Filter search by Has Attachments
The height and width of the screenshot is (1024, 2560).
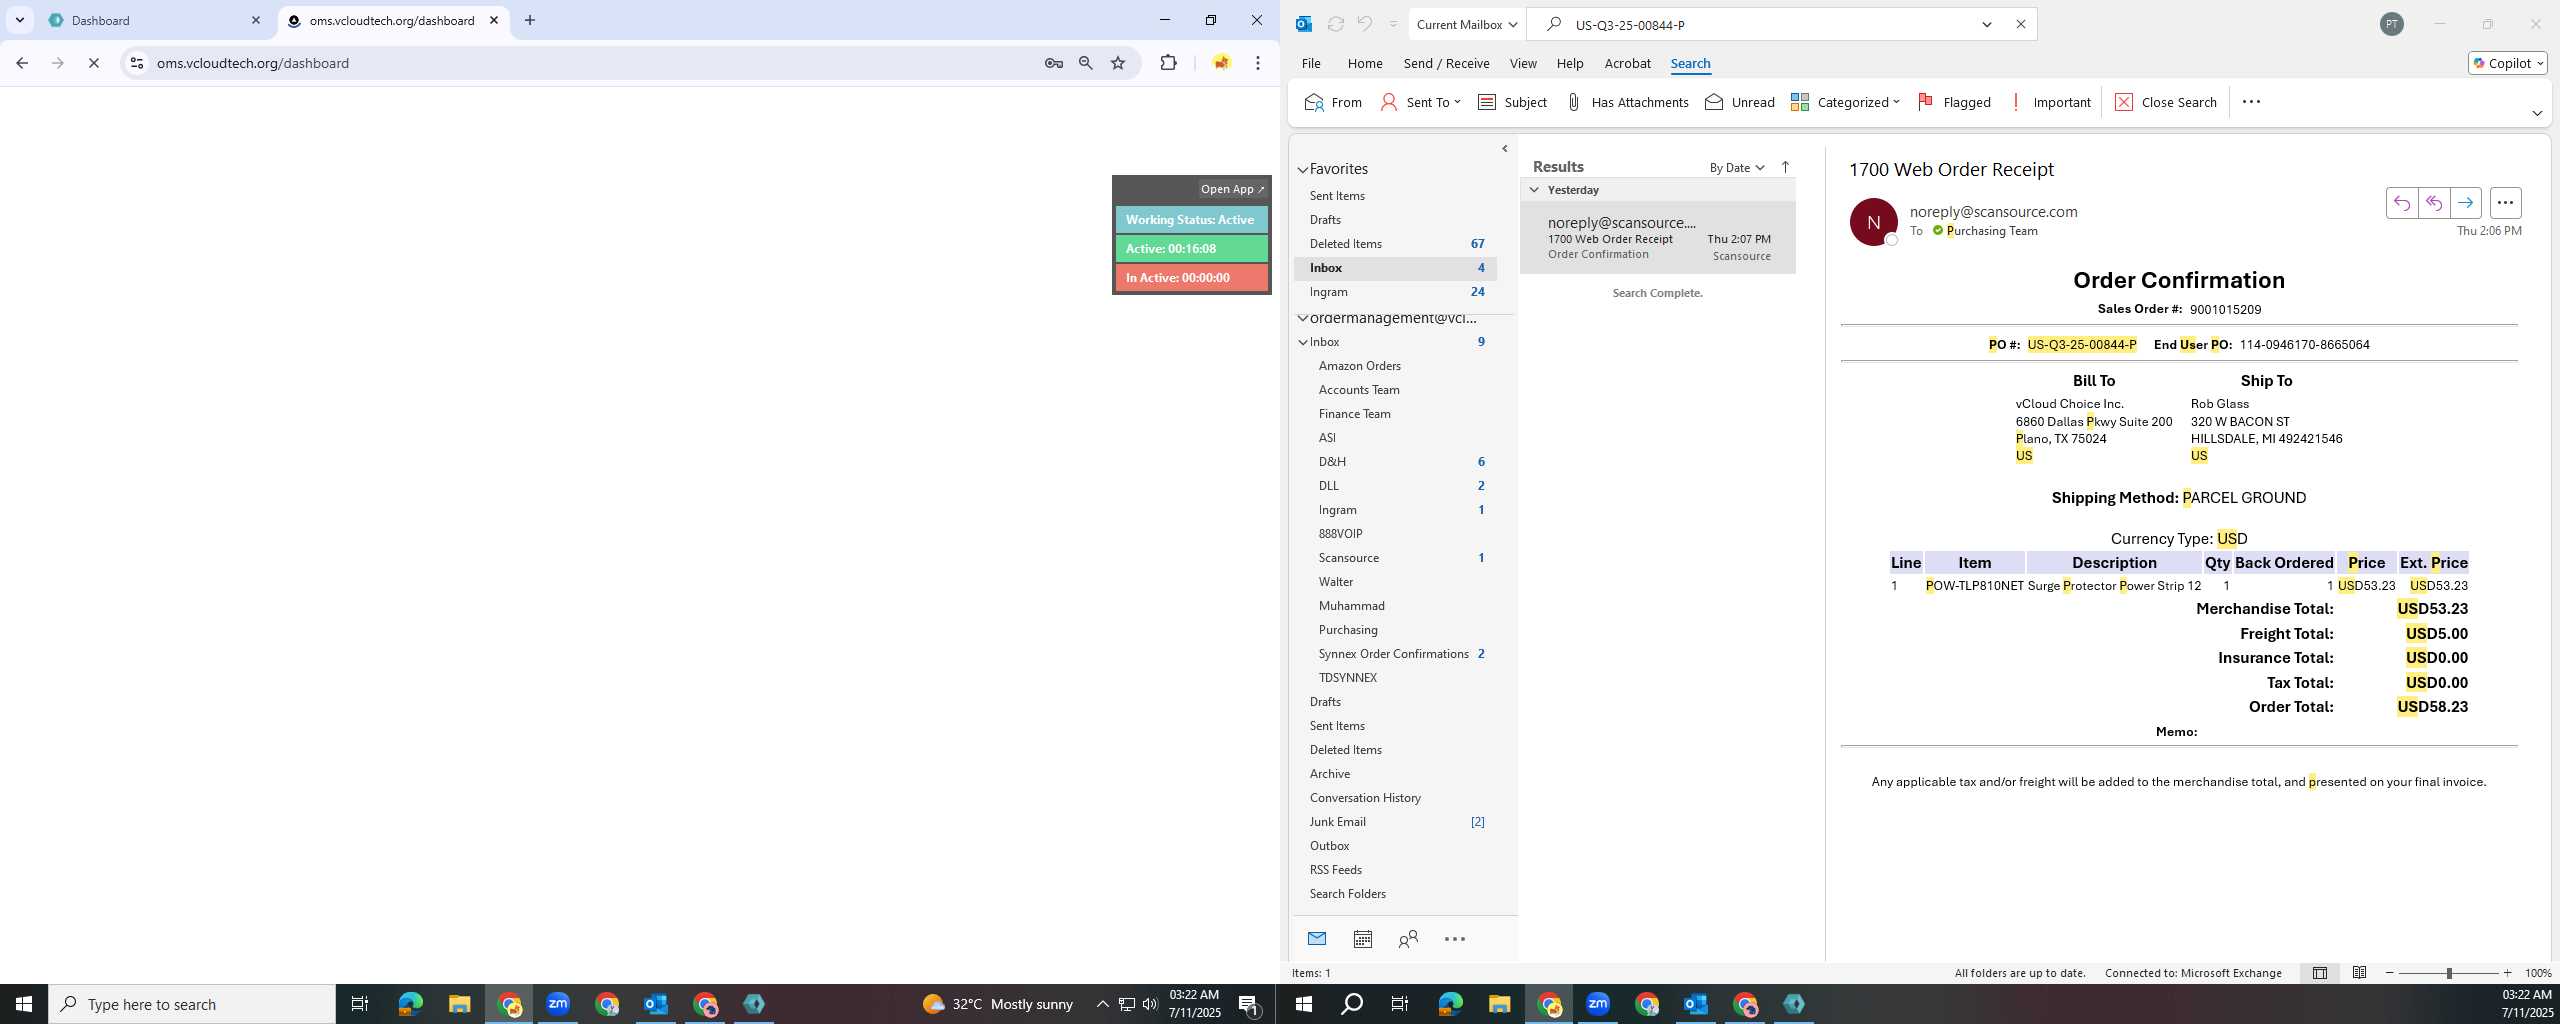coord(1626,102)
